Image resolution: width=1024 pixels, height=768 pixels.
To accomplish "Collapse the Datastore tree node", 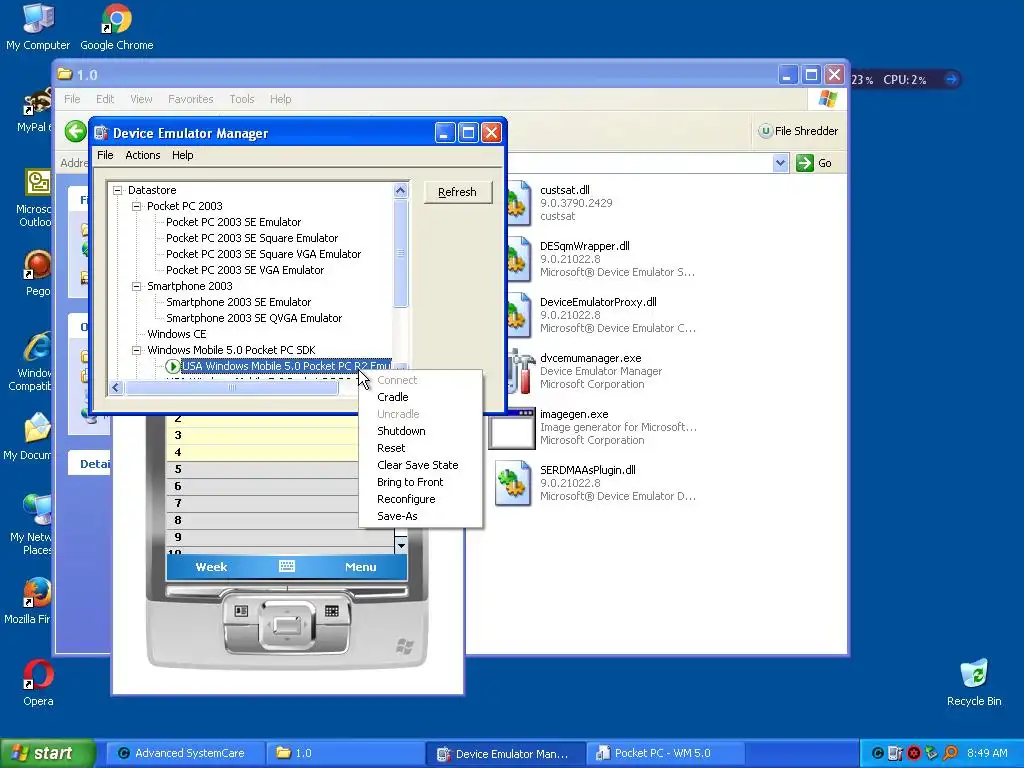I will pyautogui.click(x=118, y=190).
